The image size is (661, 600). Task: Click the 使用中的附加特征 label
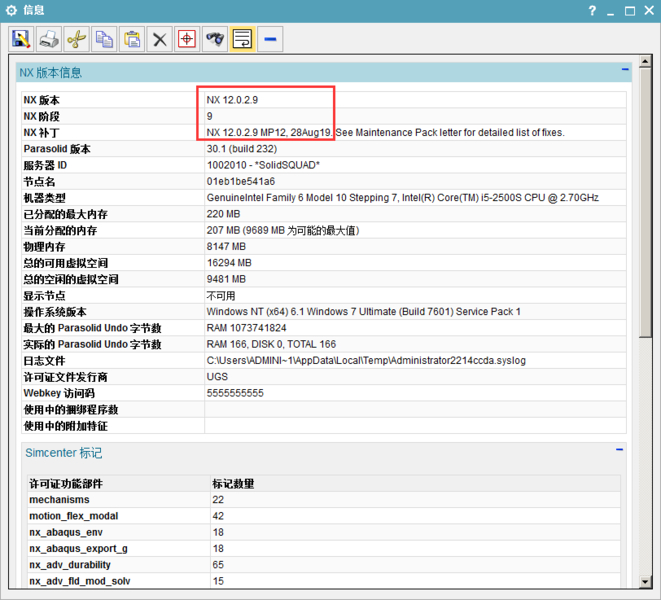(65, 426)
